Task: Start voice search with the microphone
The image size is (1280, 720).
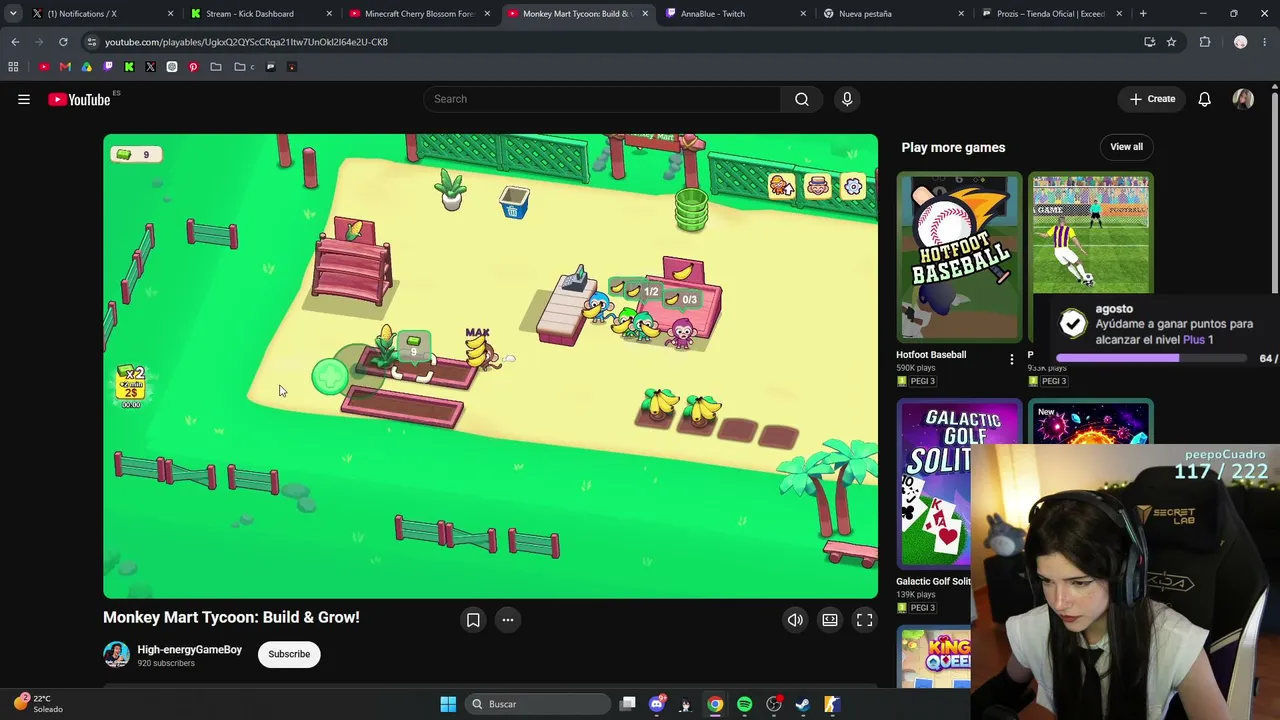Action: 847,99
